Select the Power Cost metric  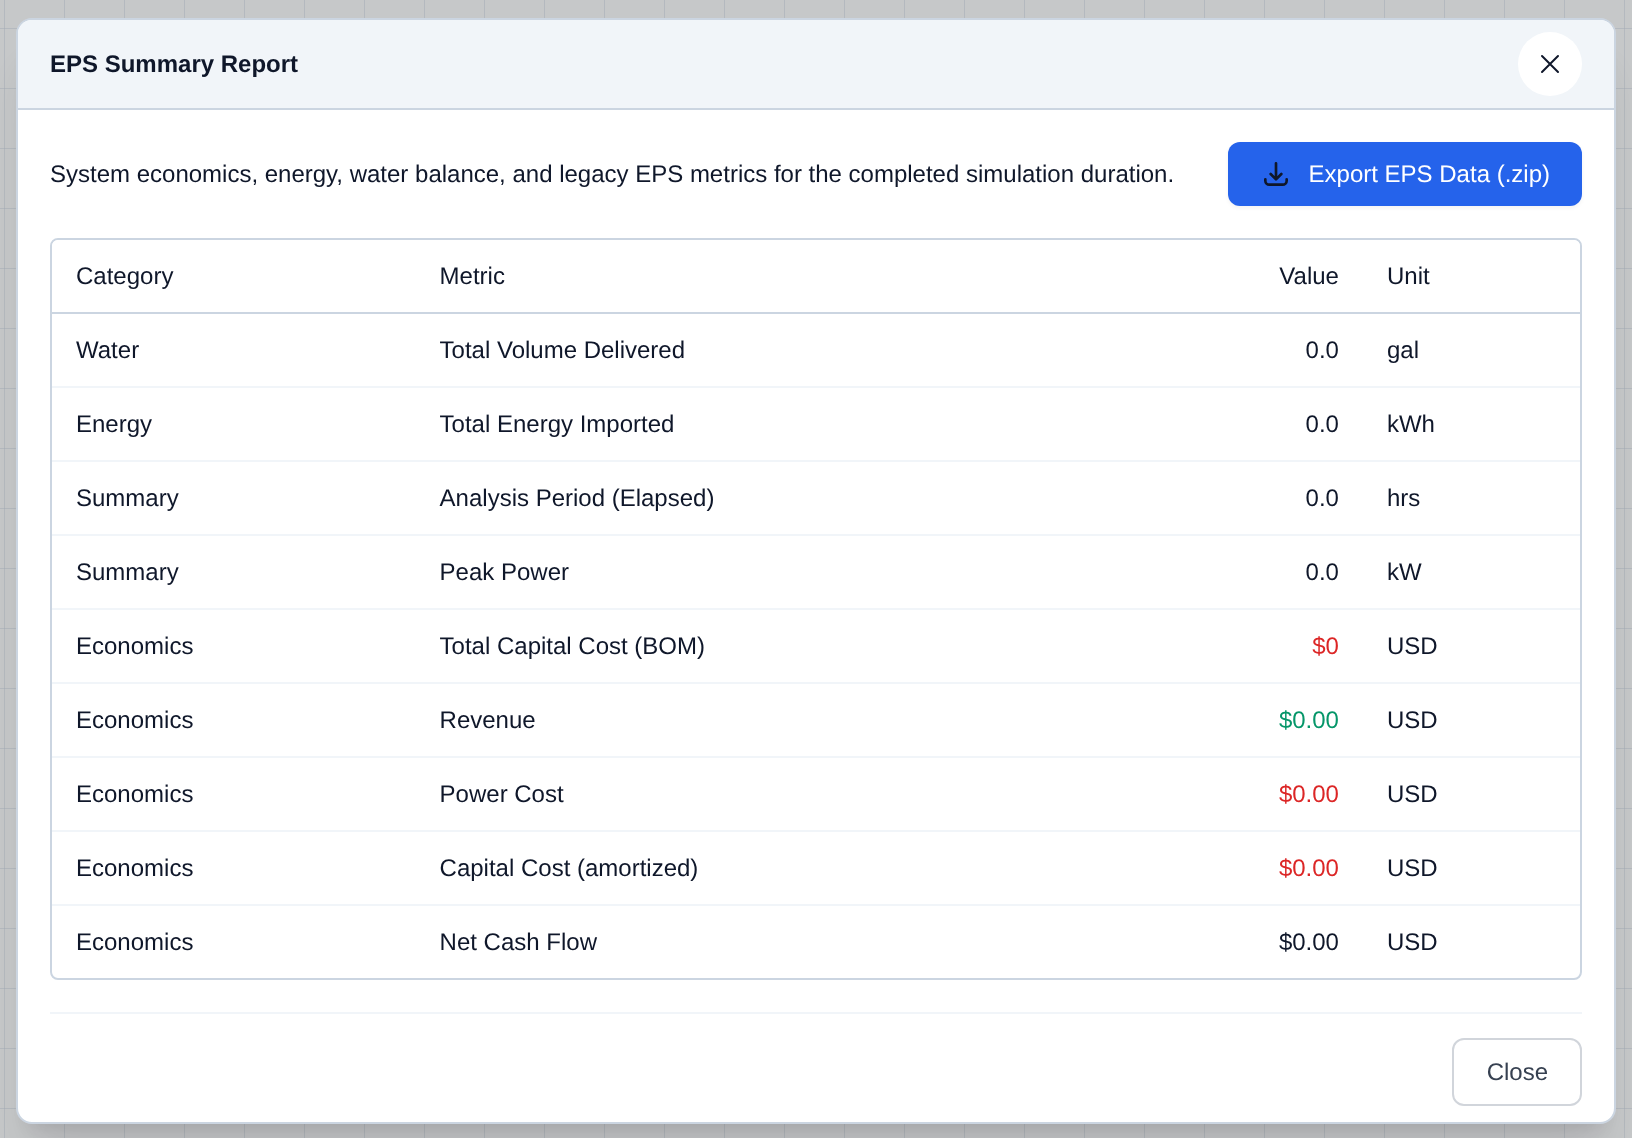tap(502, 794)
